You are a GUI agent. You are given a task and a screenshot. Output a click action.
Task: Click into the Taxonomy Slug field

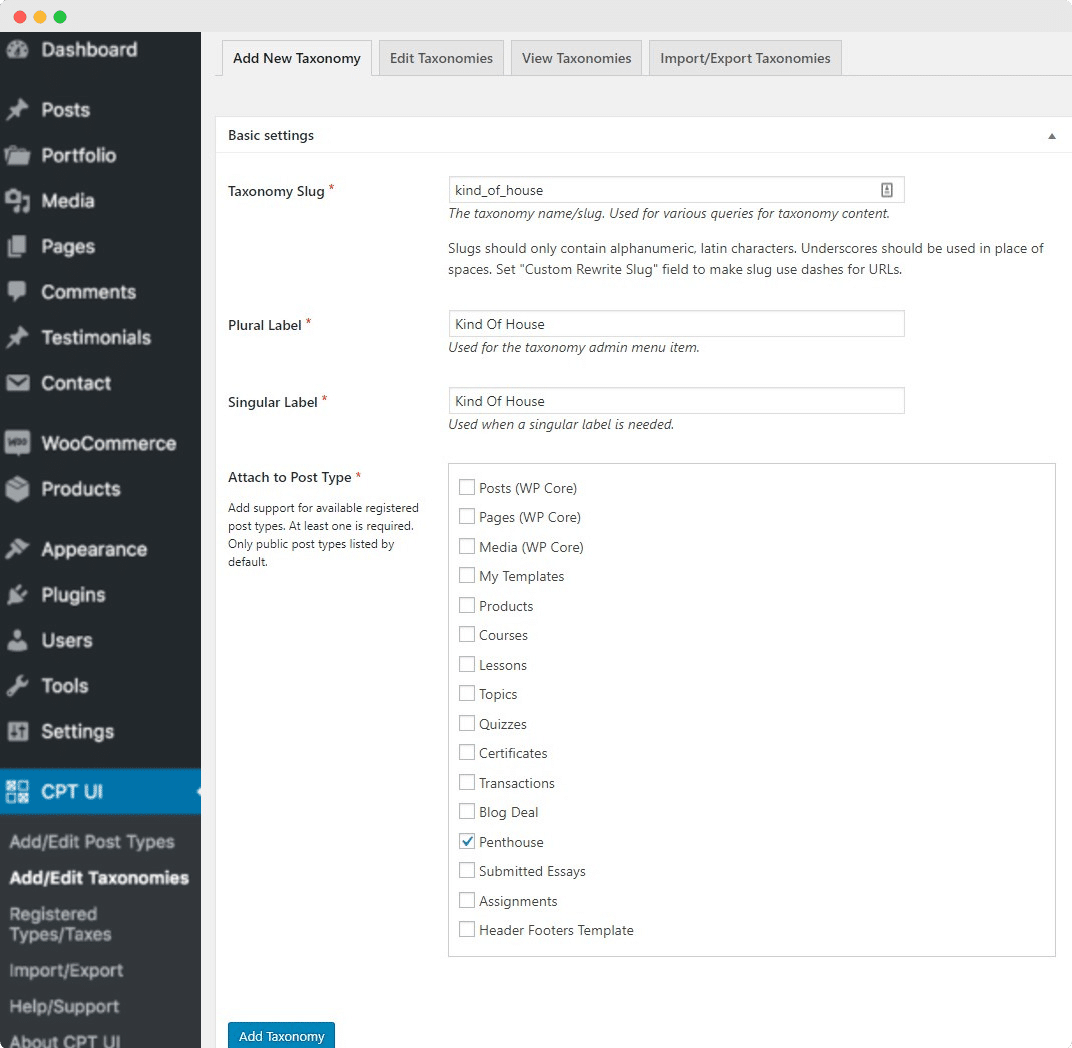(676, 190)
